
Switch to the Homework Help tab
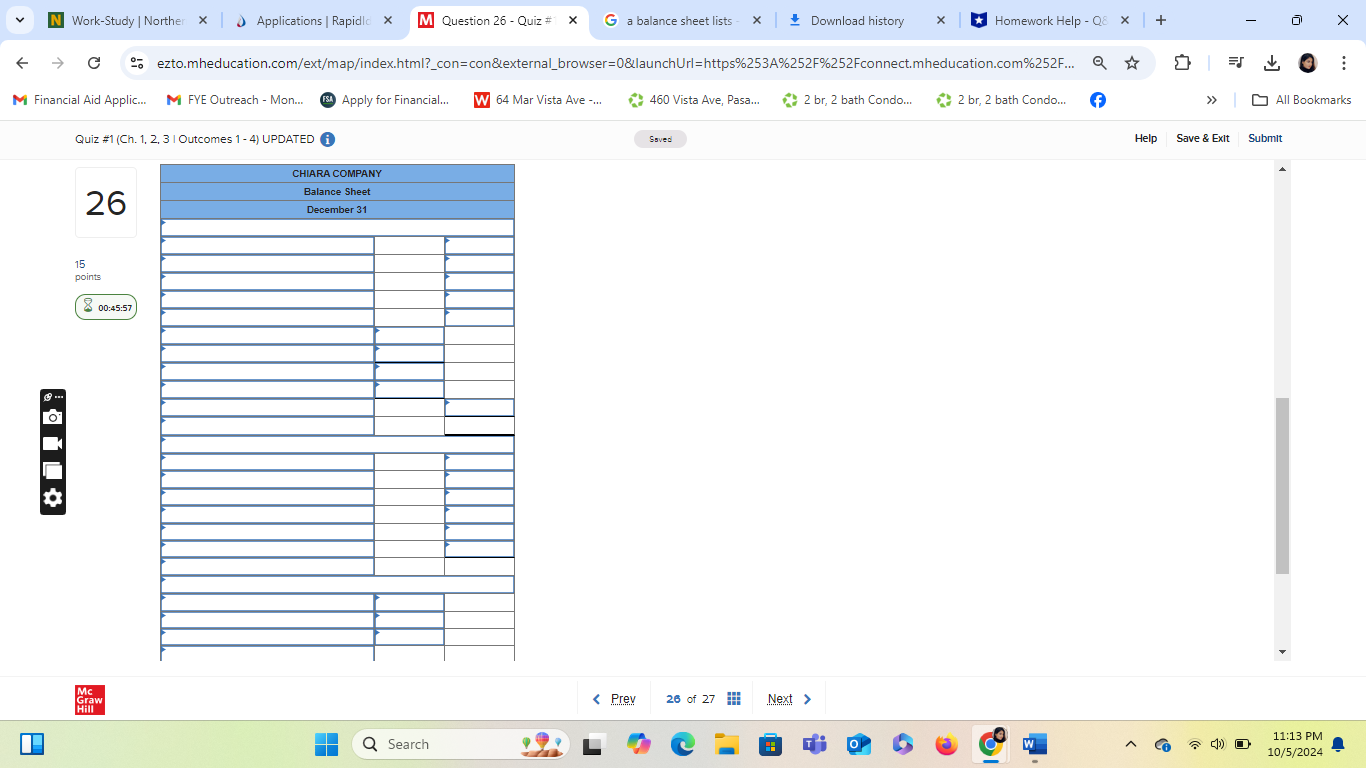click(x=1050, y=20)
